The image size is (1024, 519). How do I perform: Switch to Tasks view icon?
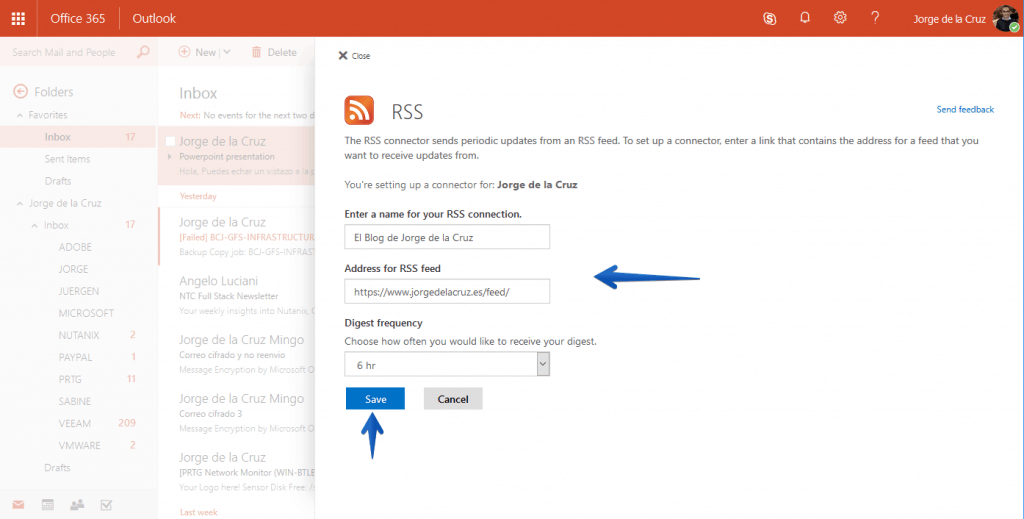point(106,505)
